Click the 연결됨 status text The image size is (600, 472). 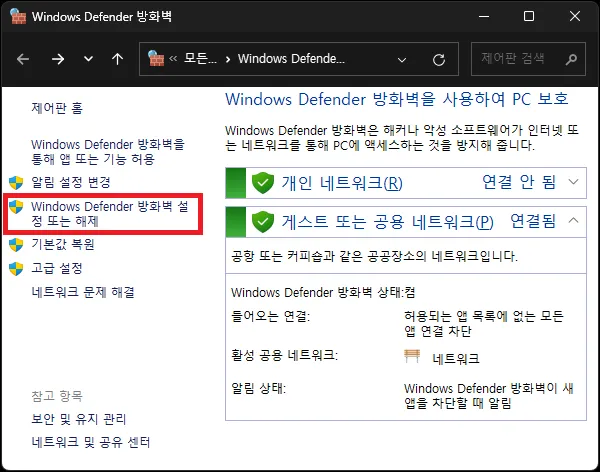pos(533,220)
